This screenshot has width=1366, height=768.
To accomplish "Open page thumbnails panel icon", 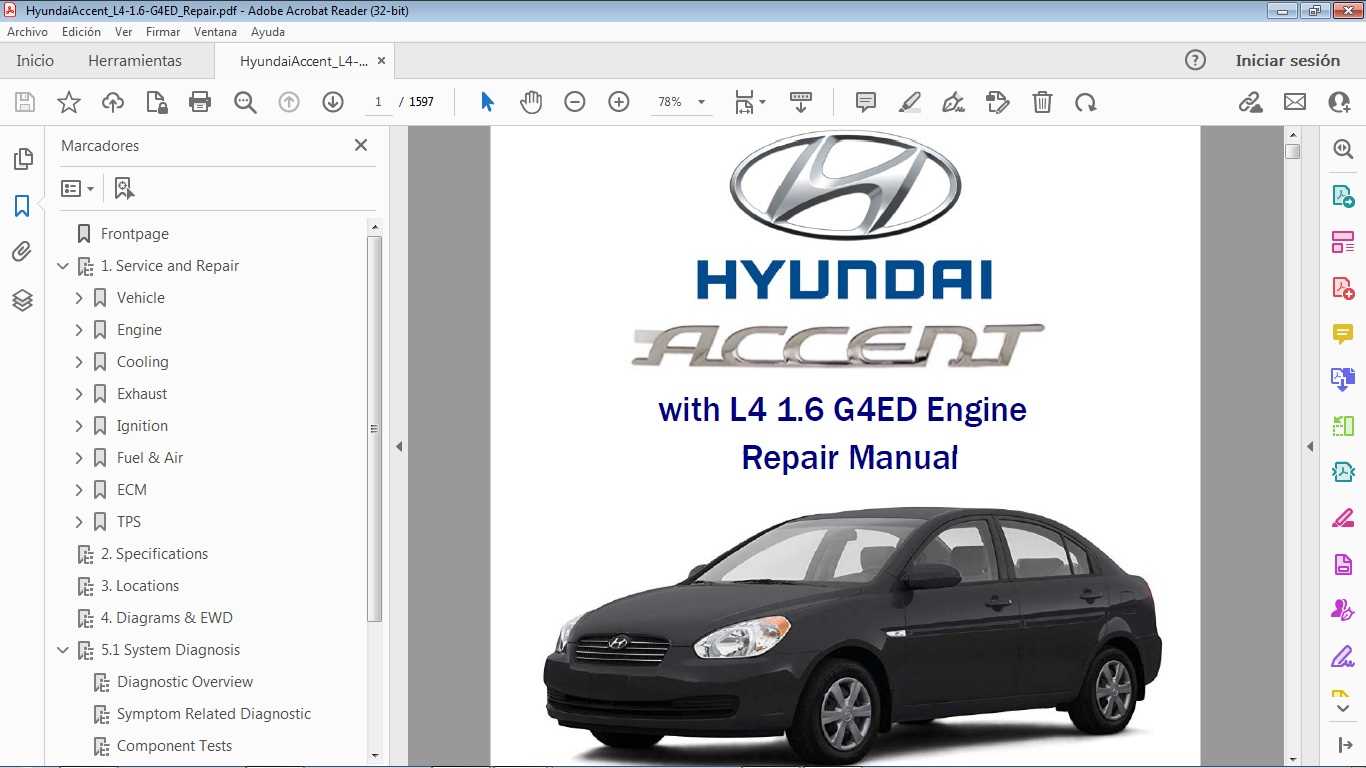I will [22, 159].
